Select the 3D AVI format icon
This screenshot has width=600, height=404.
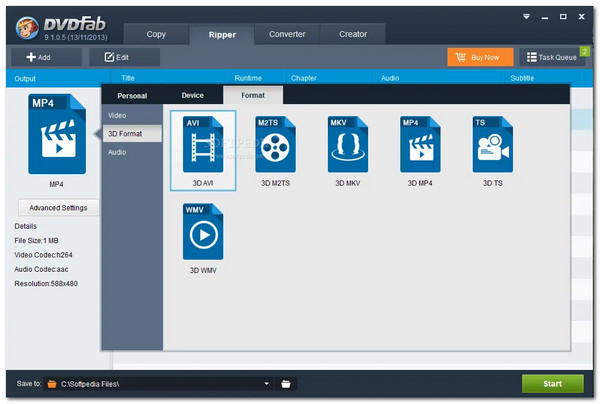203,144
